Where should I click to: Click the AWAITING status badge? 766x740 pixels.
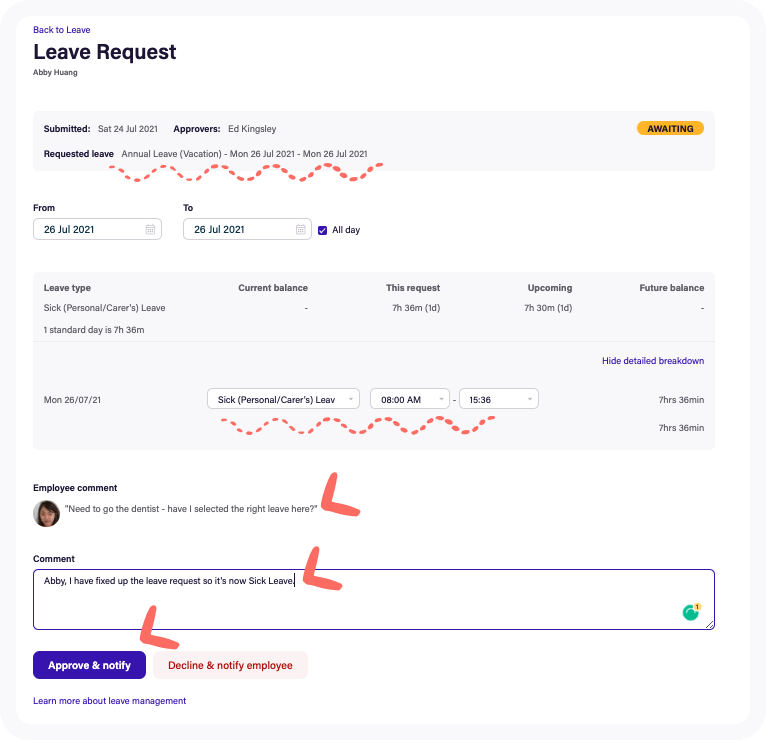point(670,129)
